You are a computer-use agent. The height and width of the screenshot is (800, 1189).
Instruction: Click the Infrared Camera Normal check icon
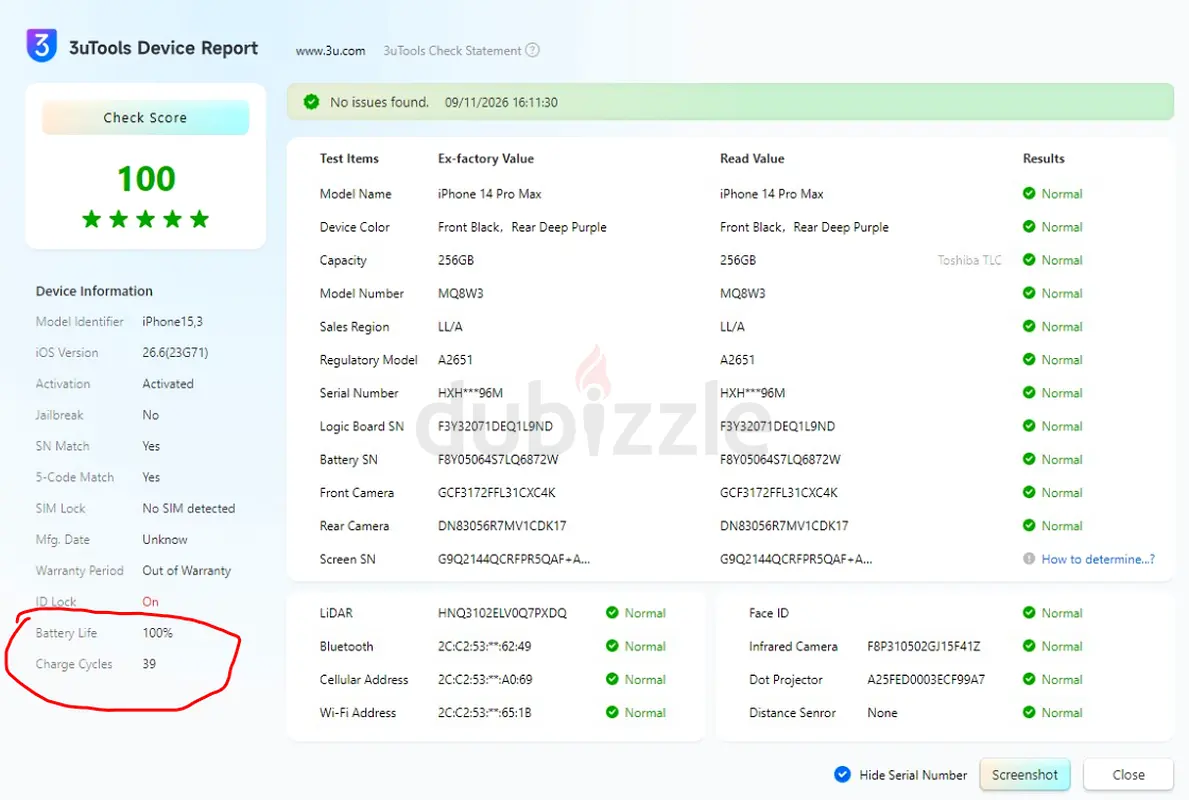[x=1029, y=646]
